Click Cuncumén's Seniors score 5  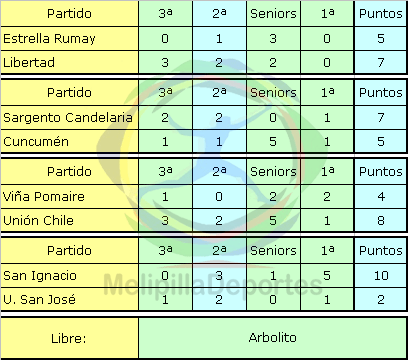click(273, 142)
